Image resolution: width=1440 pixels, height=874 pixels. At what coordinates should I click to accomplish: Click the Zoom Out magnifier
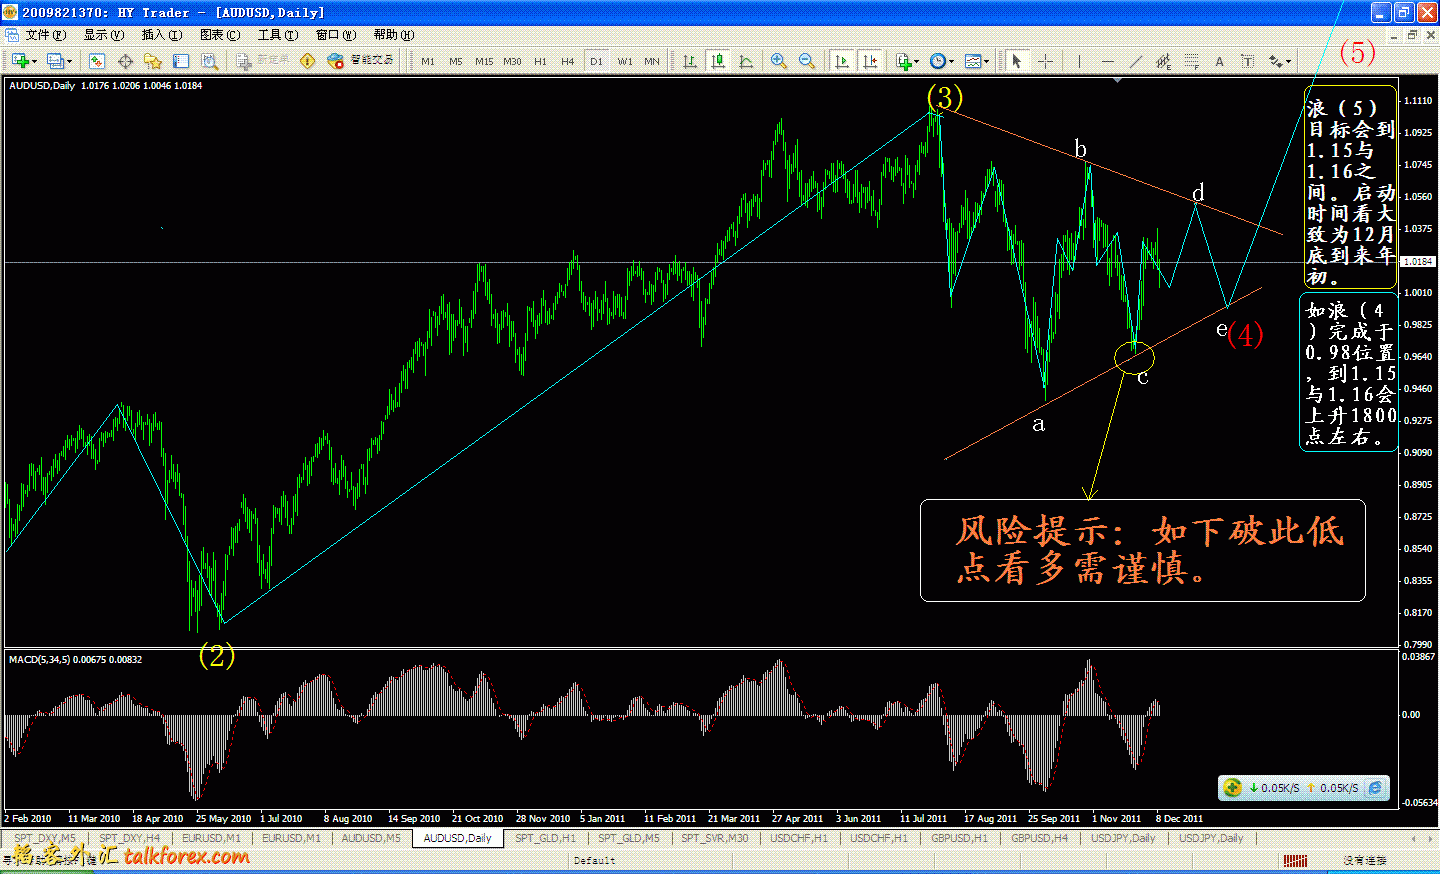(807, 61)
